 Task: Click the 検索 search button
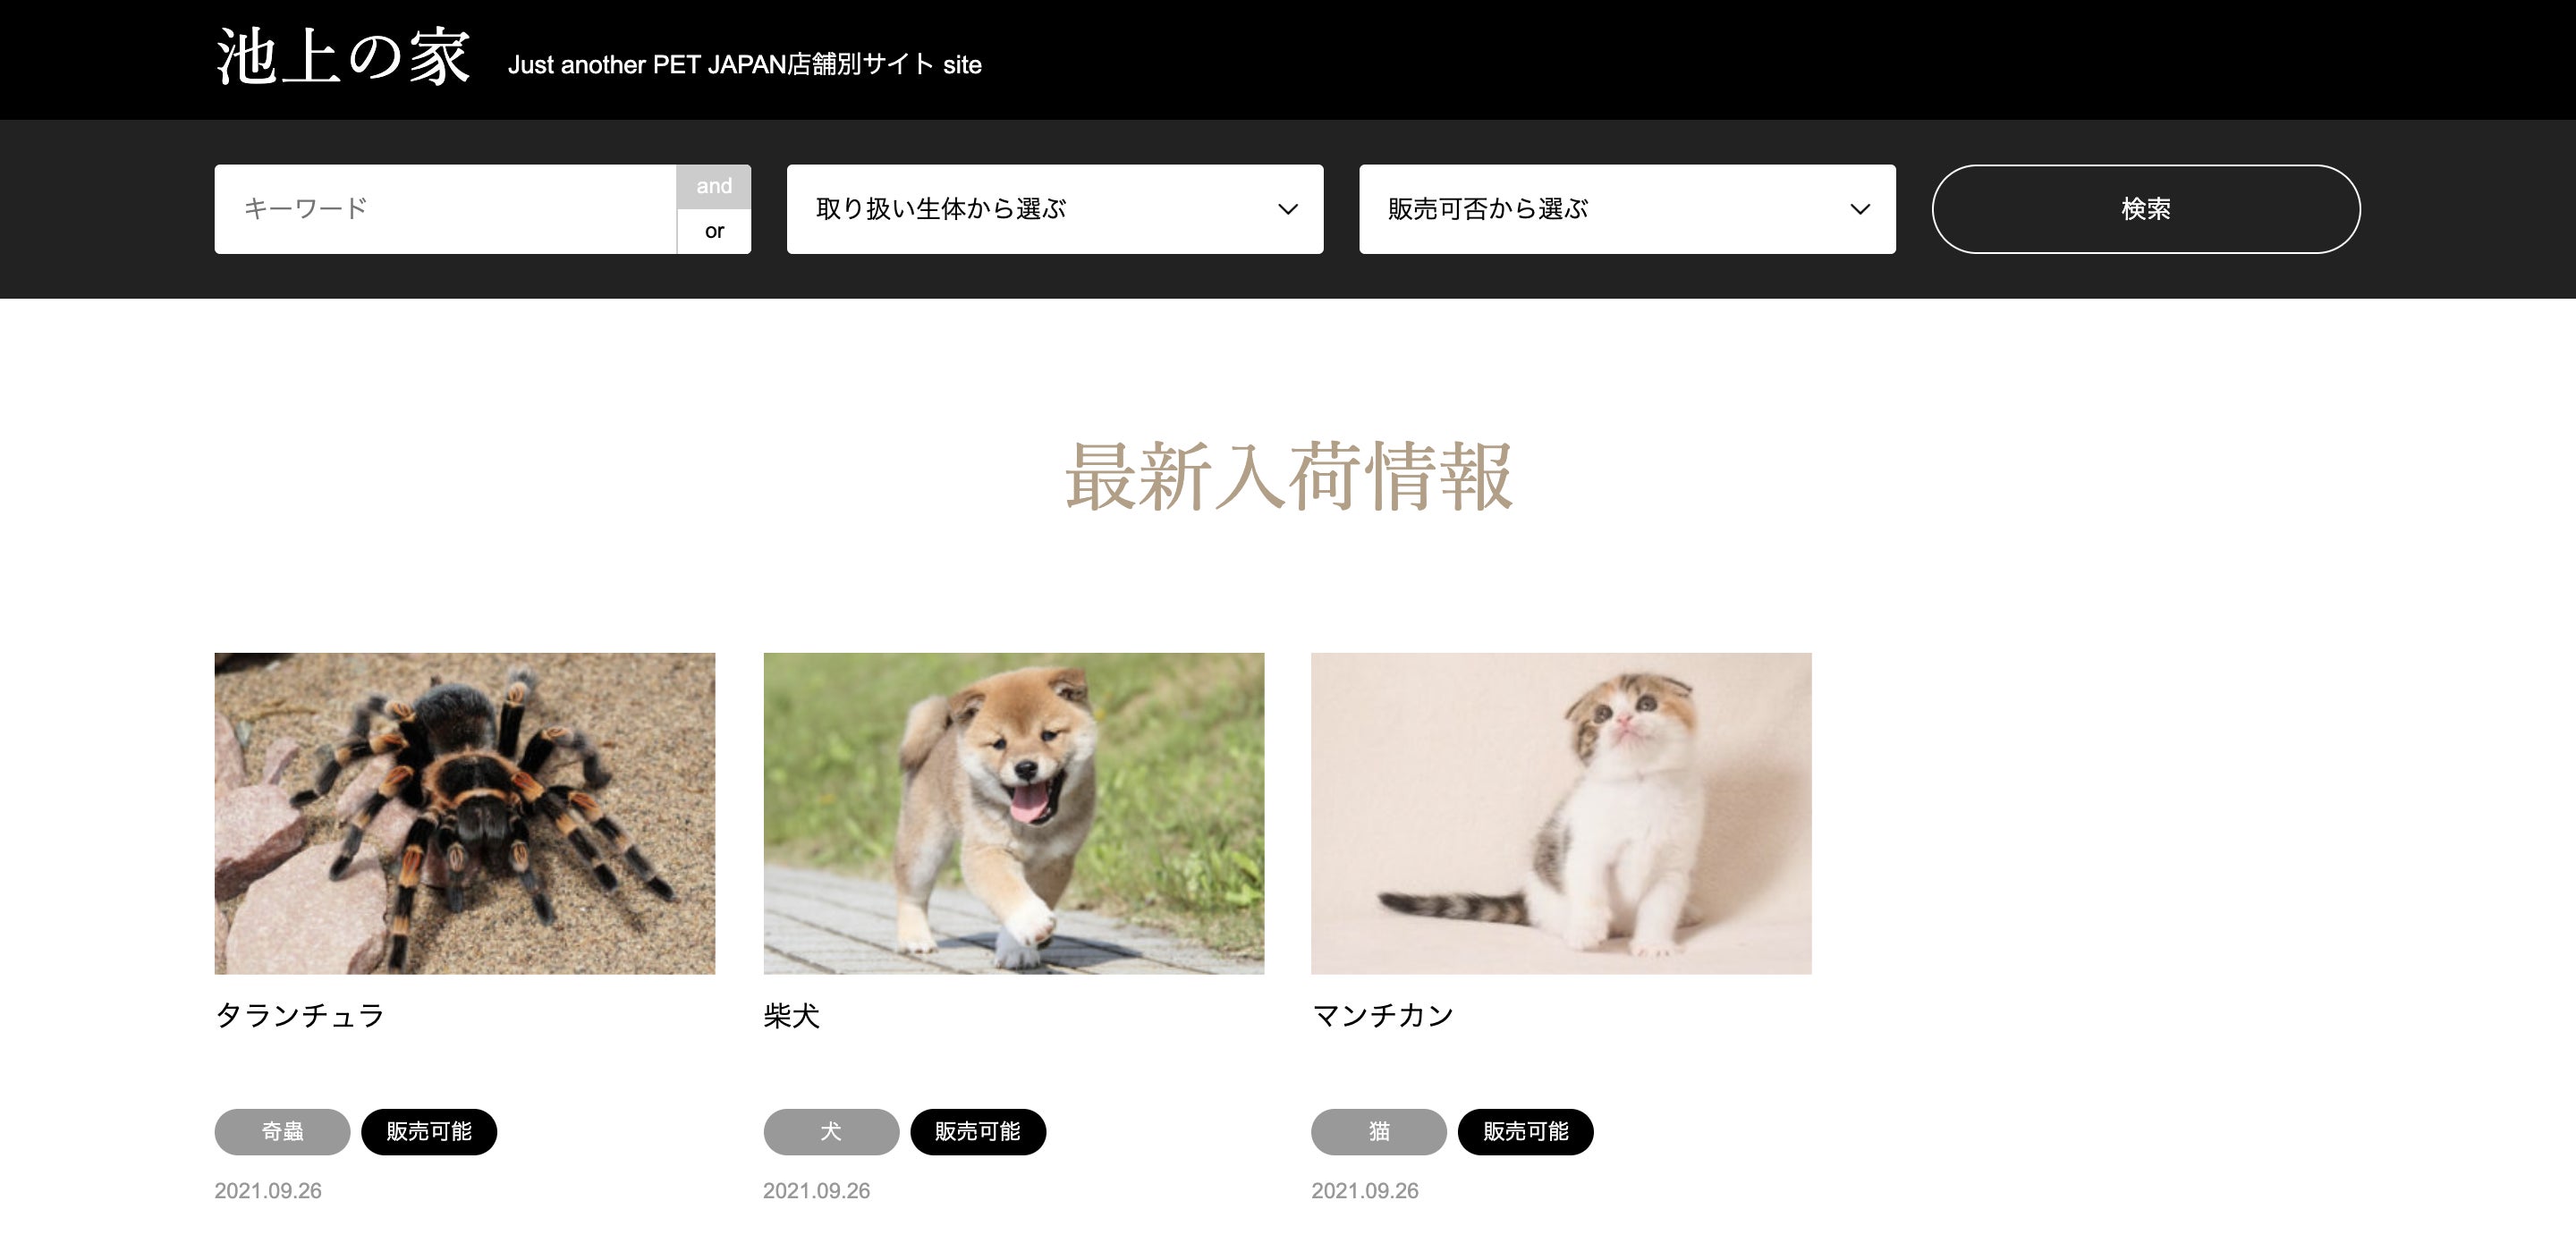[2146, 209]
